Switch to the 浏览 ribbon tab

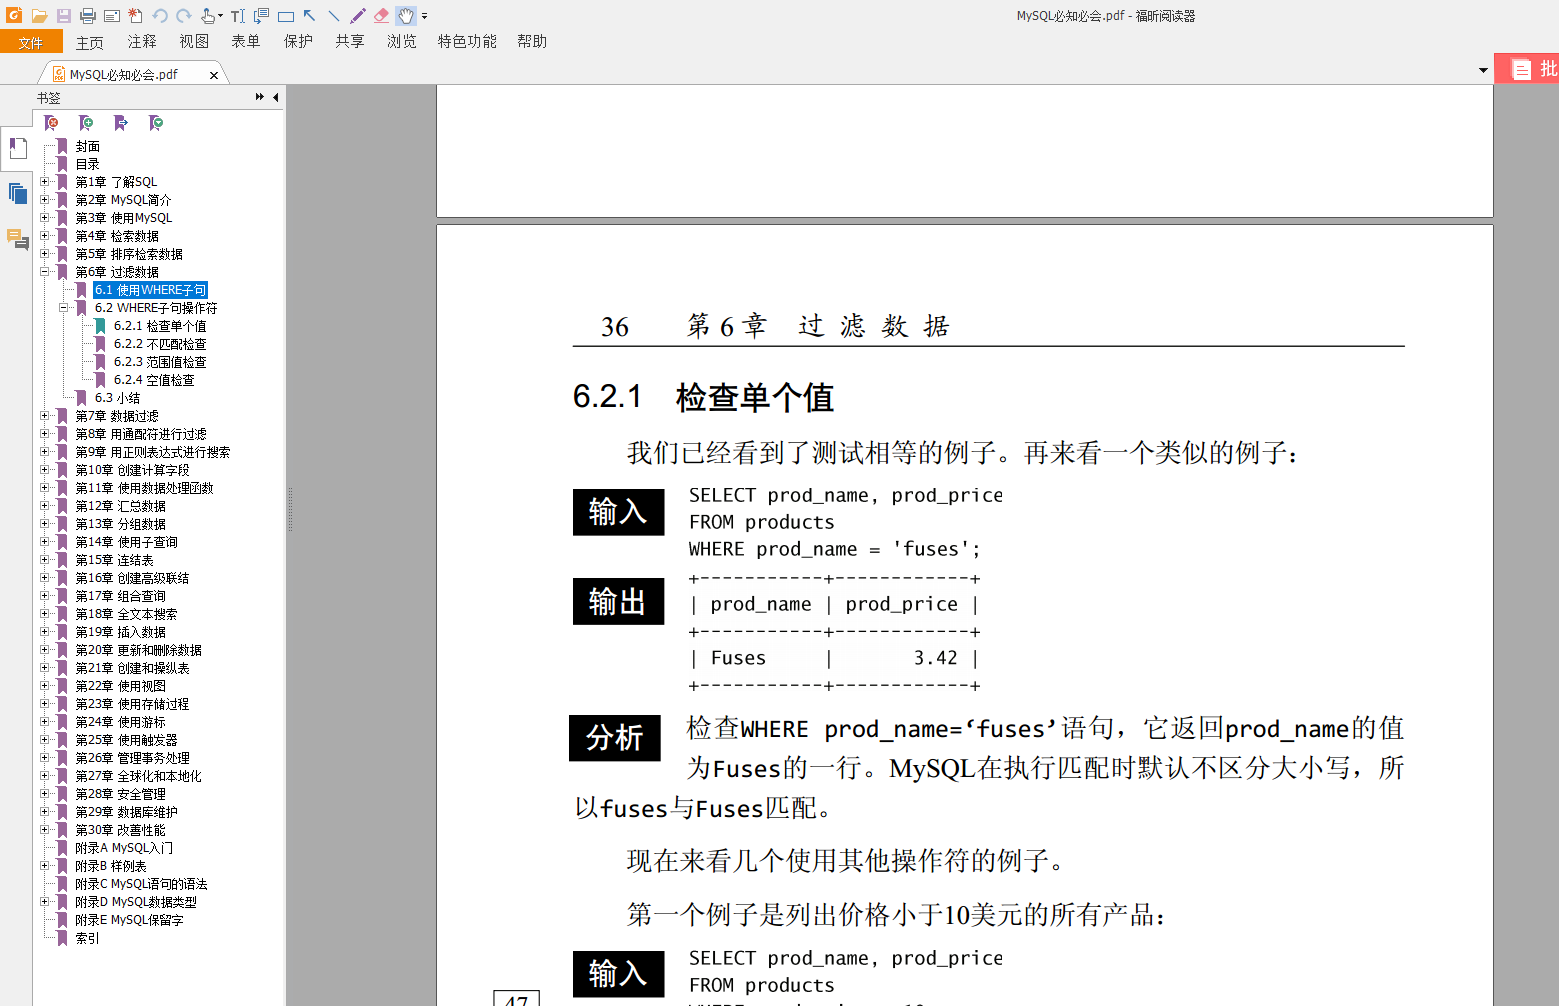click(x=402, y=42)
